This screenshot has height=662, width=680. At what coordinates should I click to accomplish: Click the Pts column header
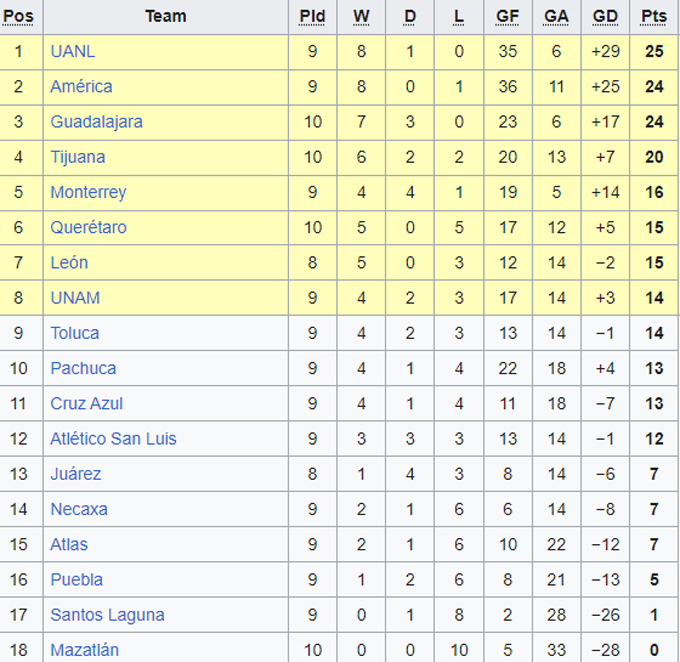(654, 16)
